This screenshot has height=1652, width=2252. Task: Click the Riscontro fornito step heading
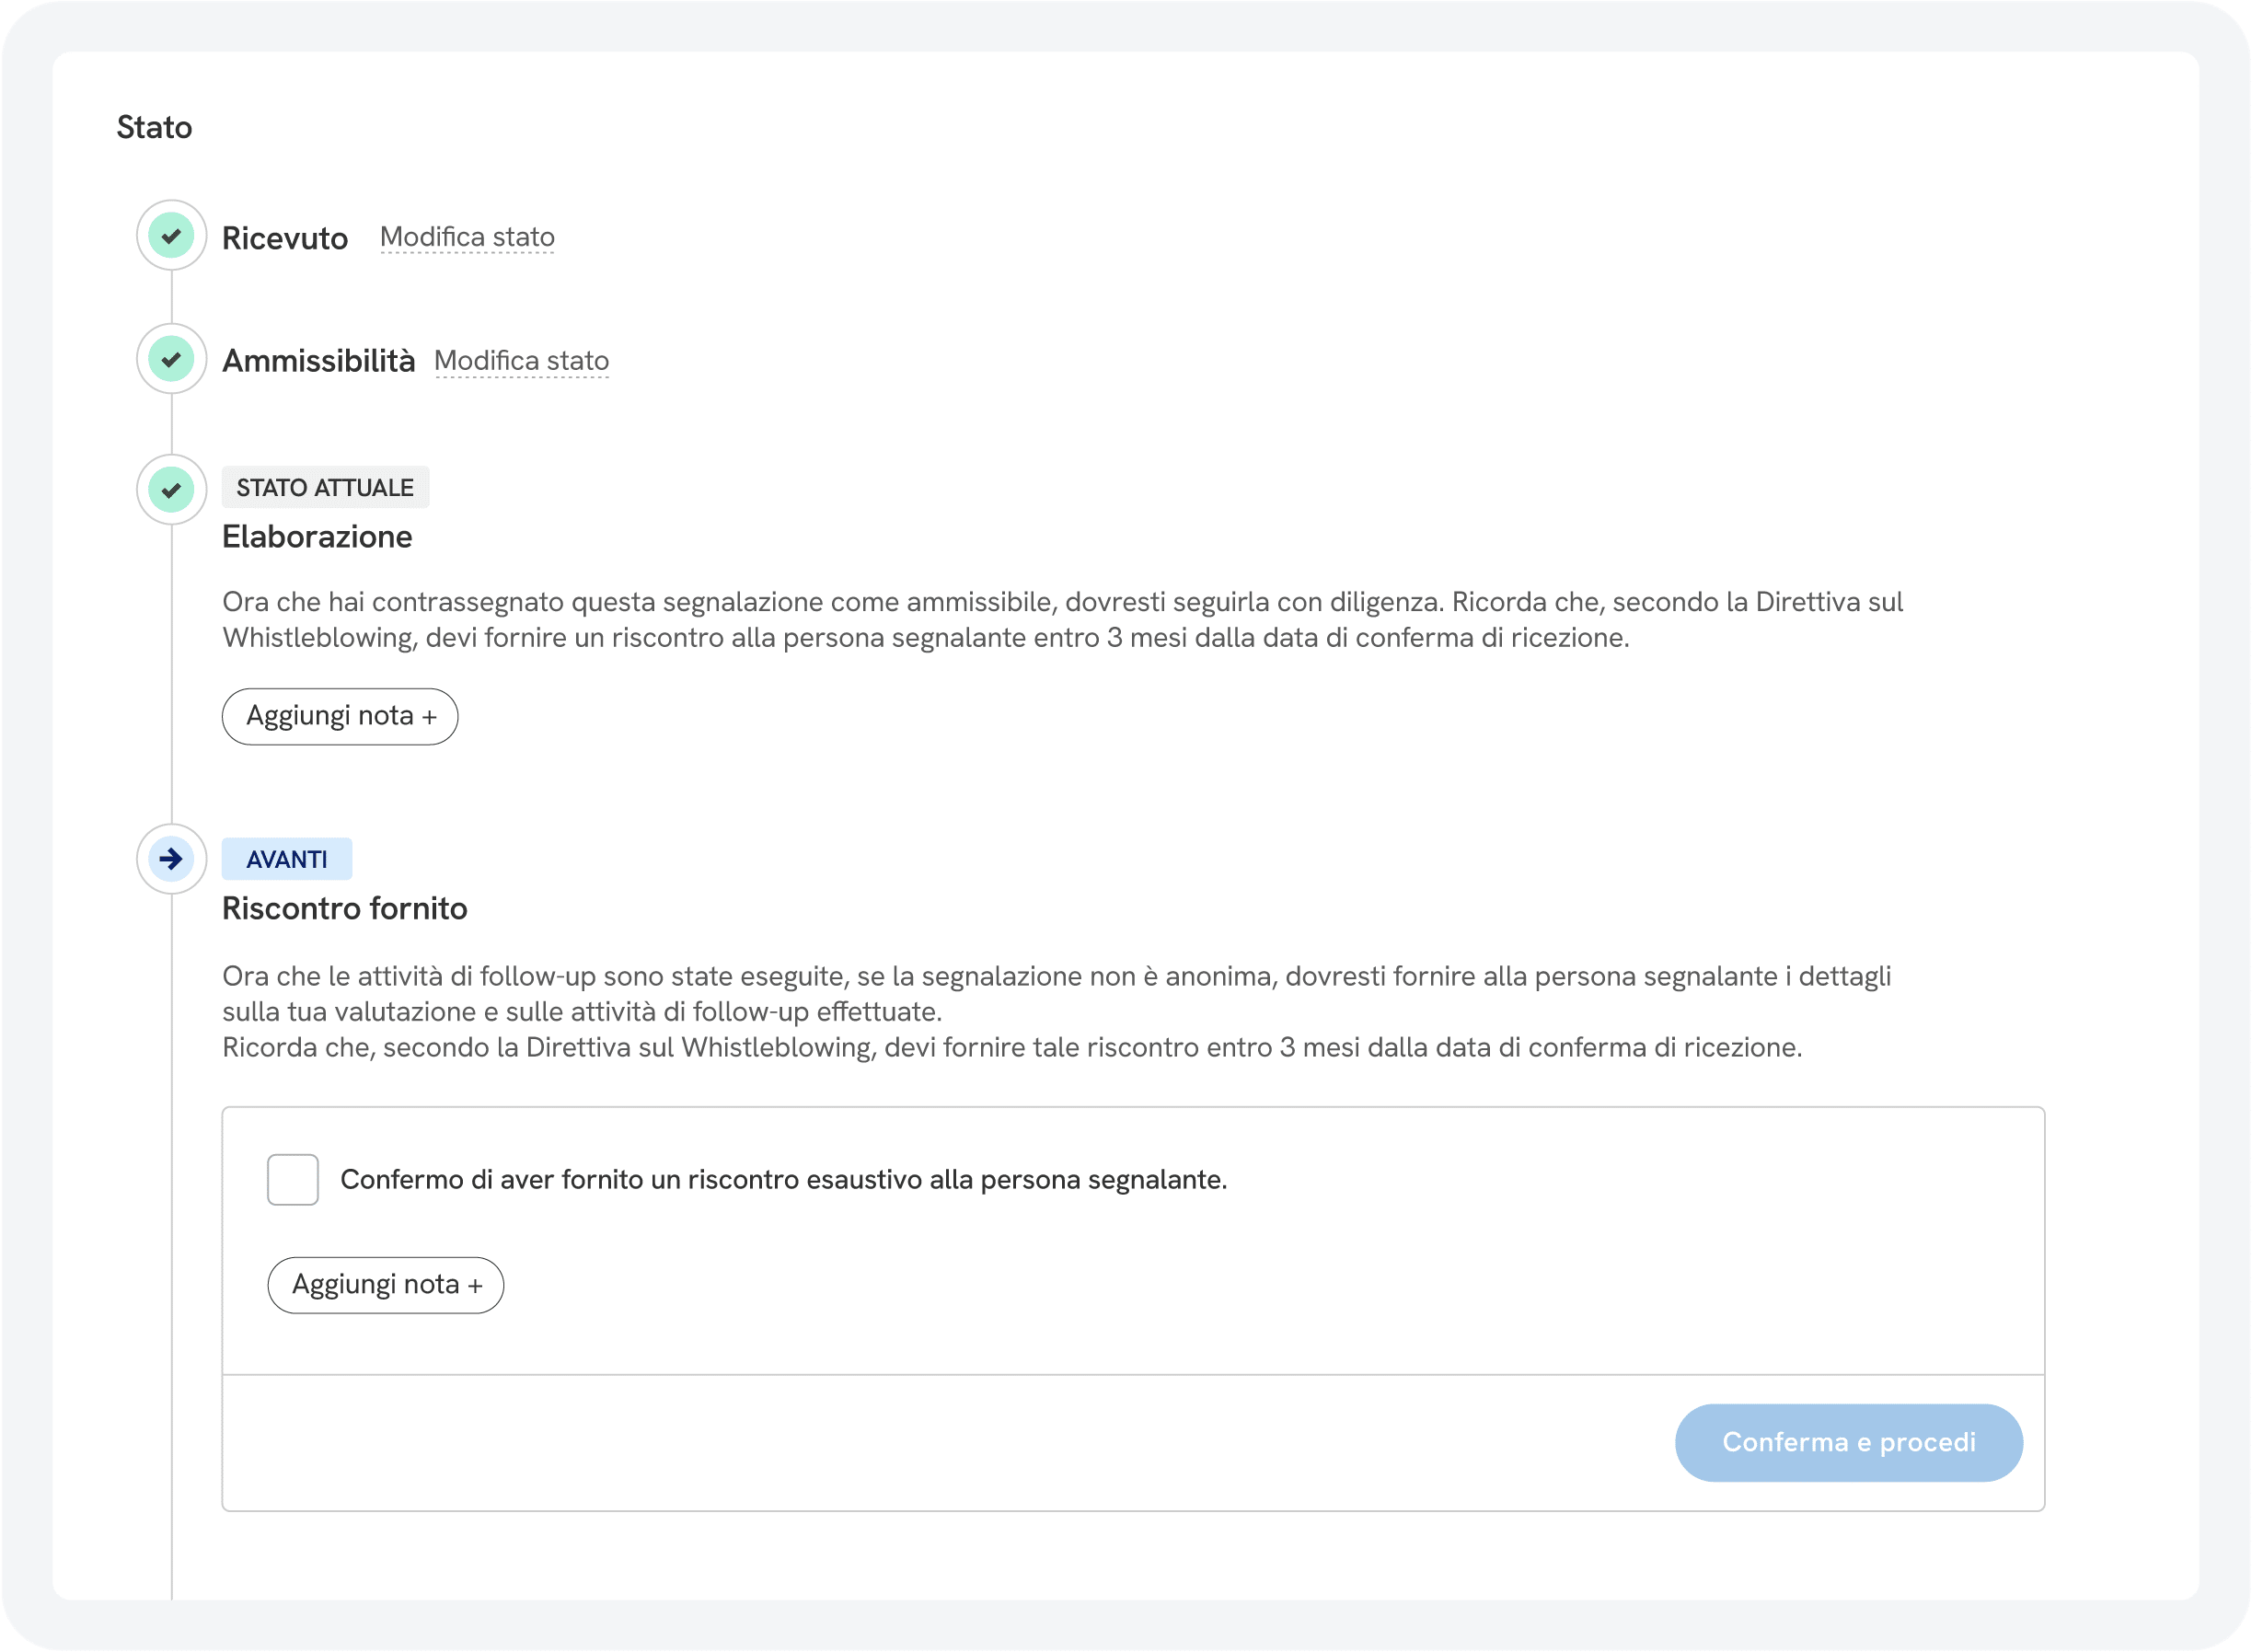(345, 909)
